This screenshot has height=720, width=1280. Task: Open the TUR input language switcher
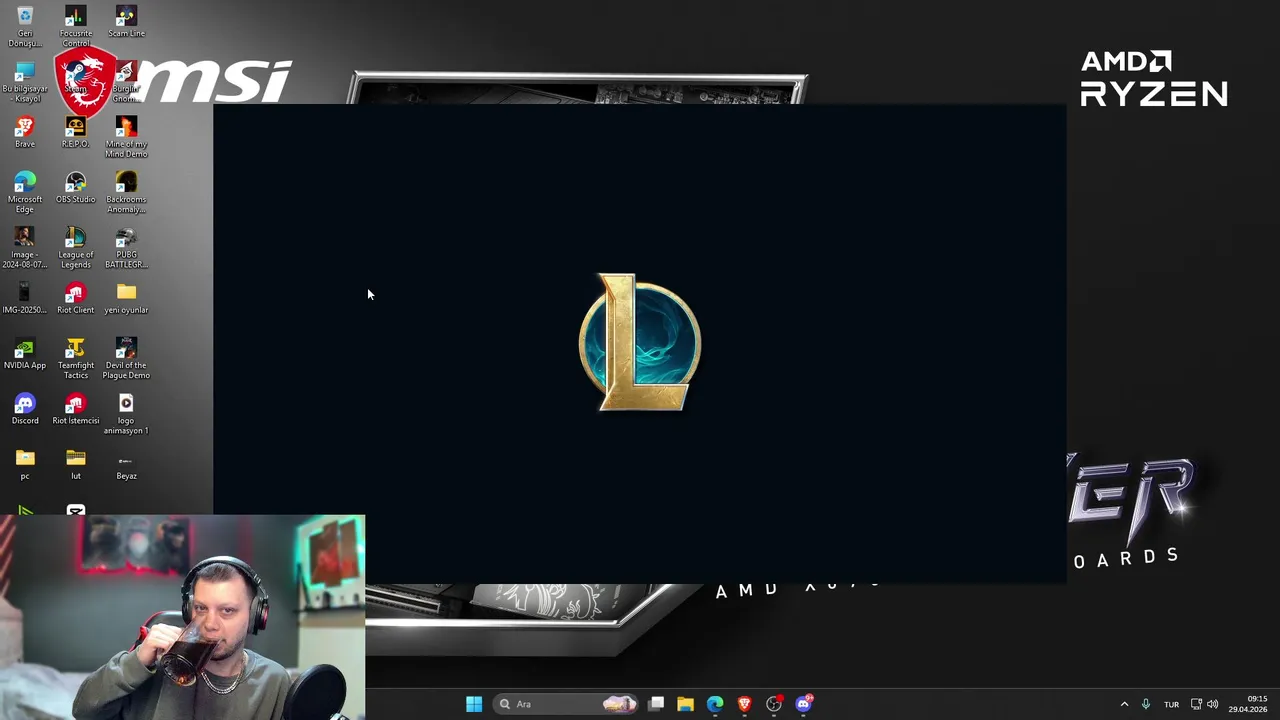tap(1171, 704)
